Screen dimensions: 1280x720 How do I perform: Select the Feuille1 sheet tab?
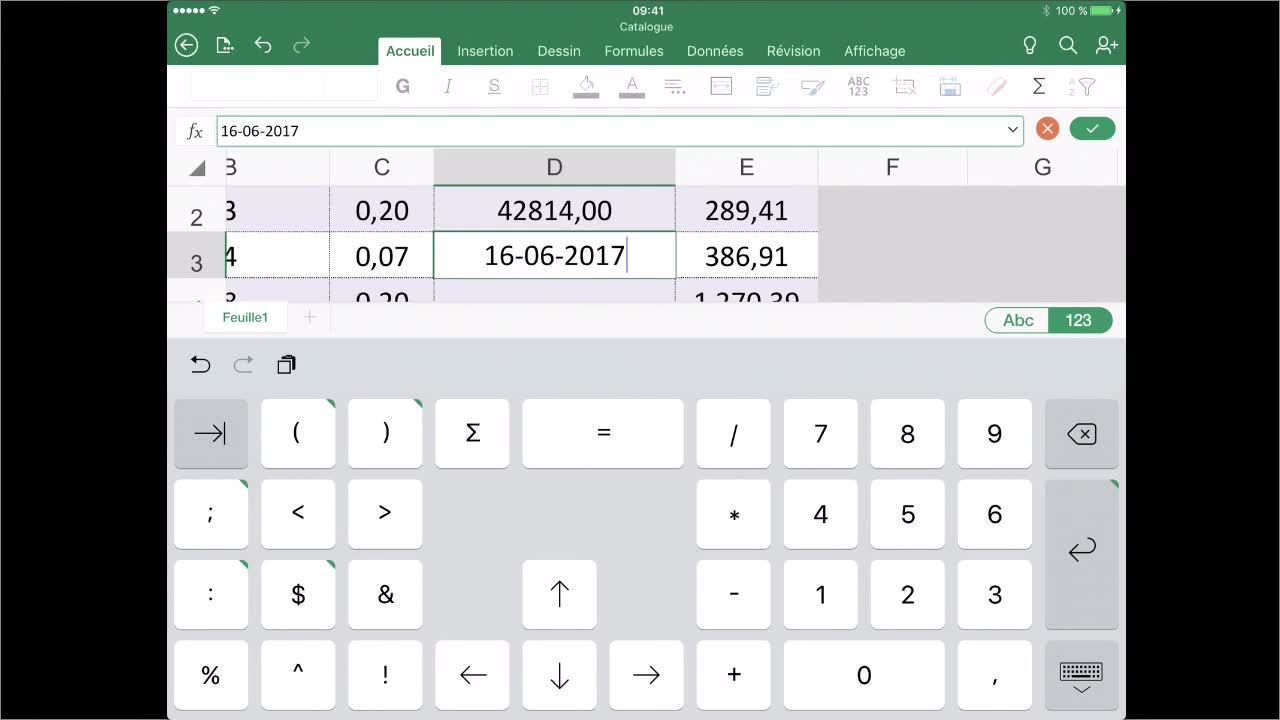245,318
